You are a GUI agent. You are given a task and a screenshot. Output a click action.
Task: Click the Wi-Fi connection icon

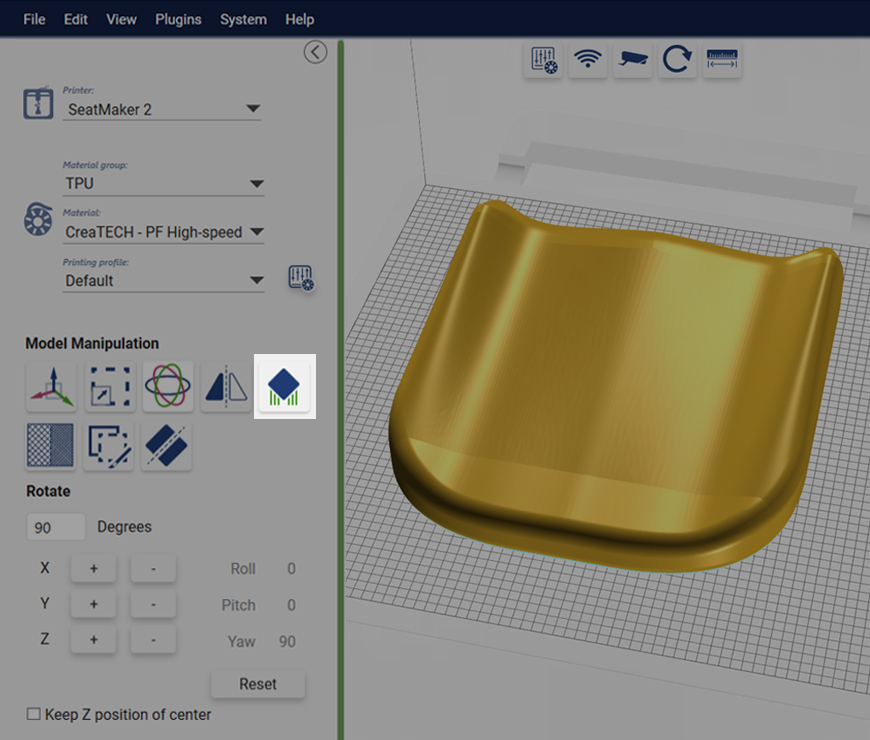pos(588,60)
